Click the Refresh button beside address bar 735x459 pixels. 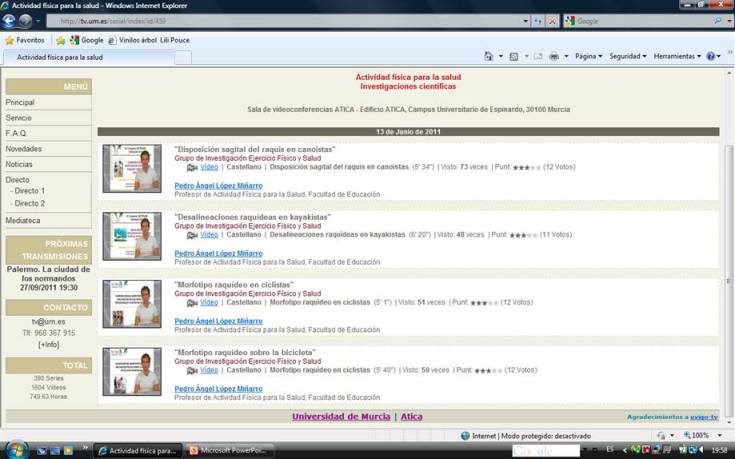[538, 21]
